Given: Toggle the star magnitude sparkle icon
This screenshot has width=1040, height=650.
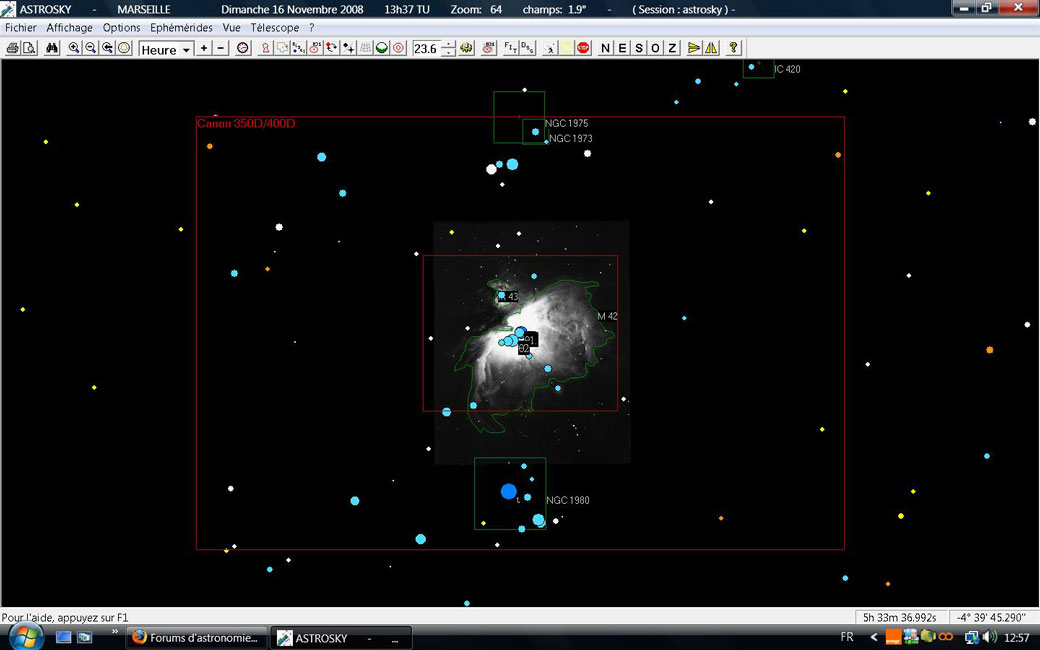Looking at the screenshot, I should 348,48.
